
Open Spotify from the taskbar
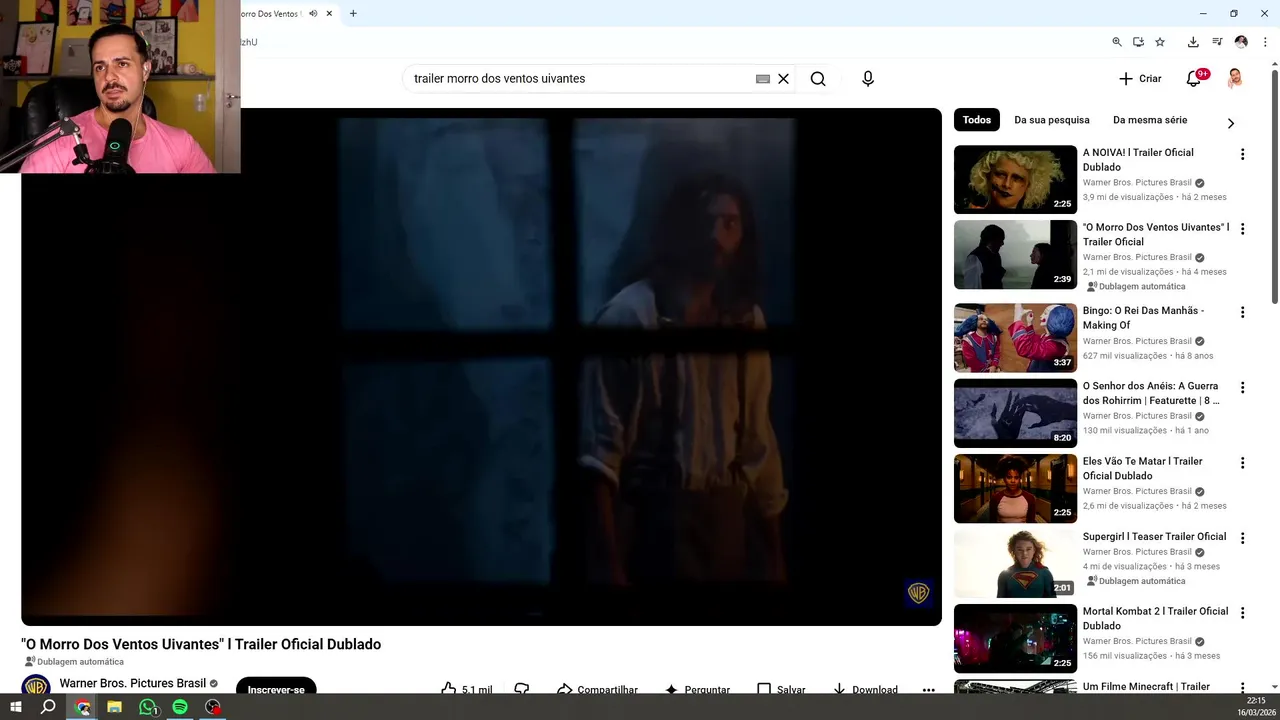(x=180, y=707)
